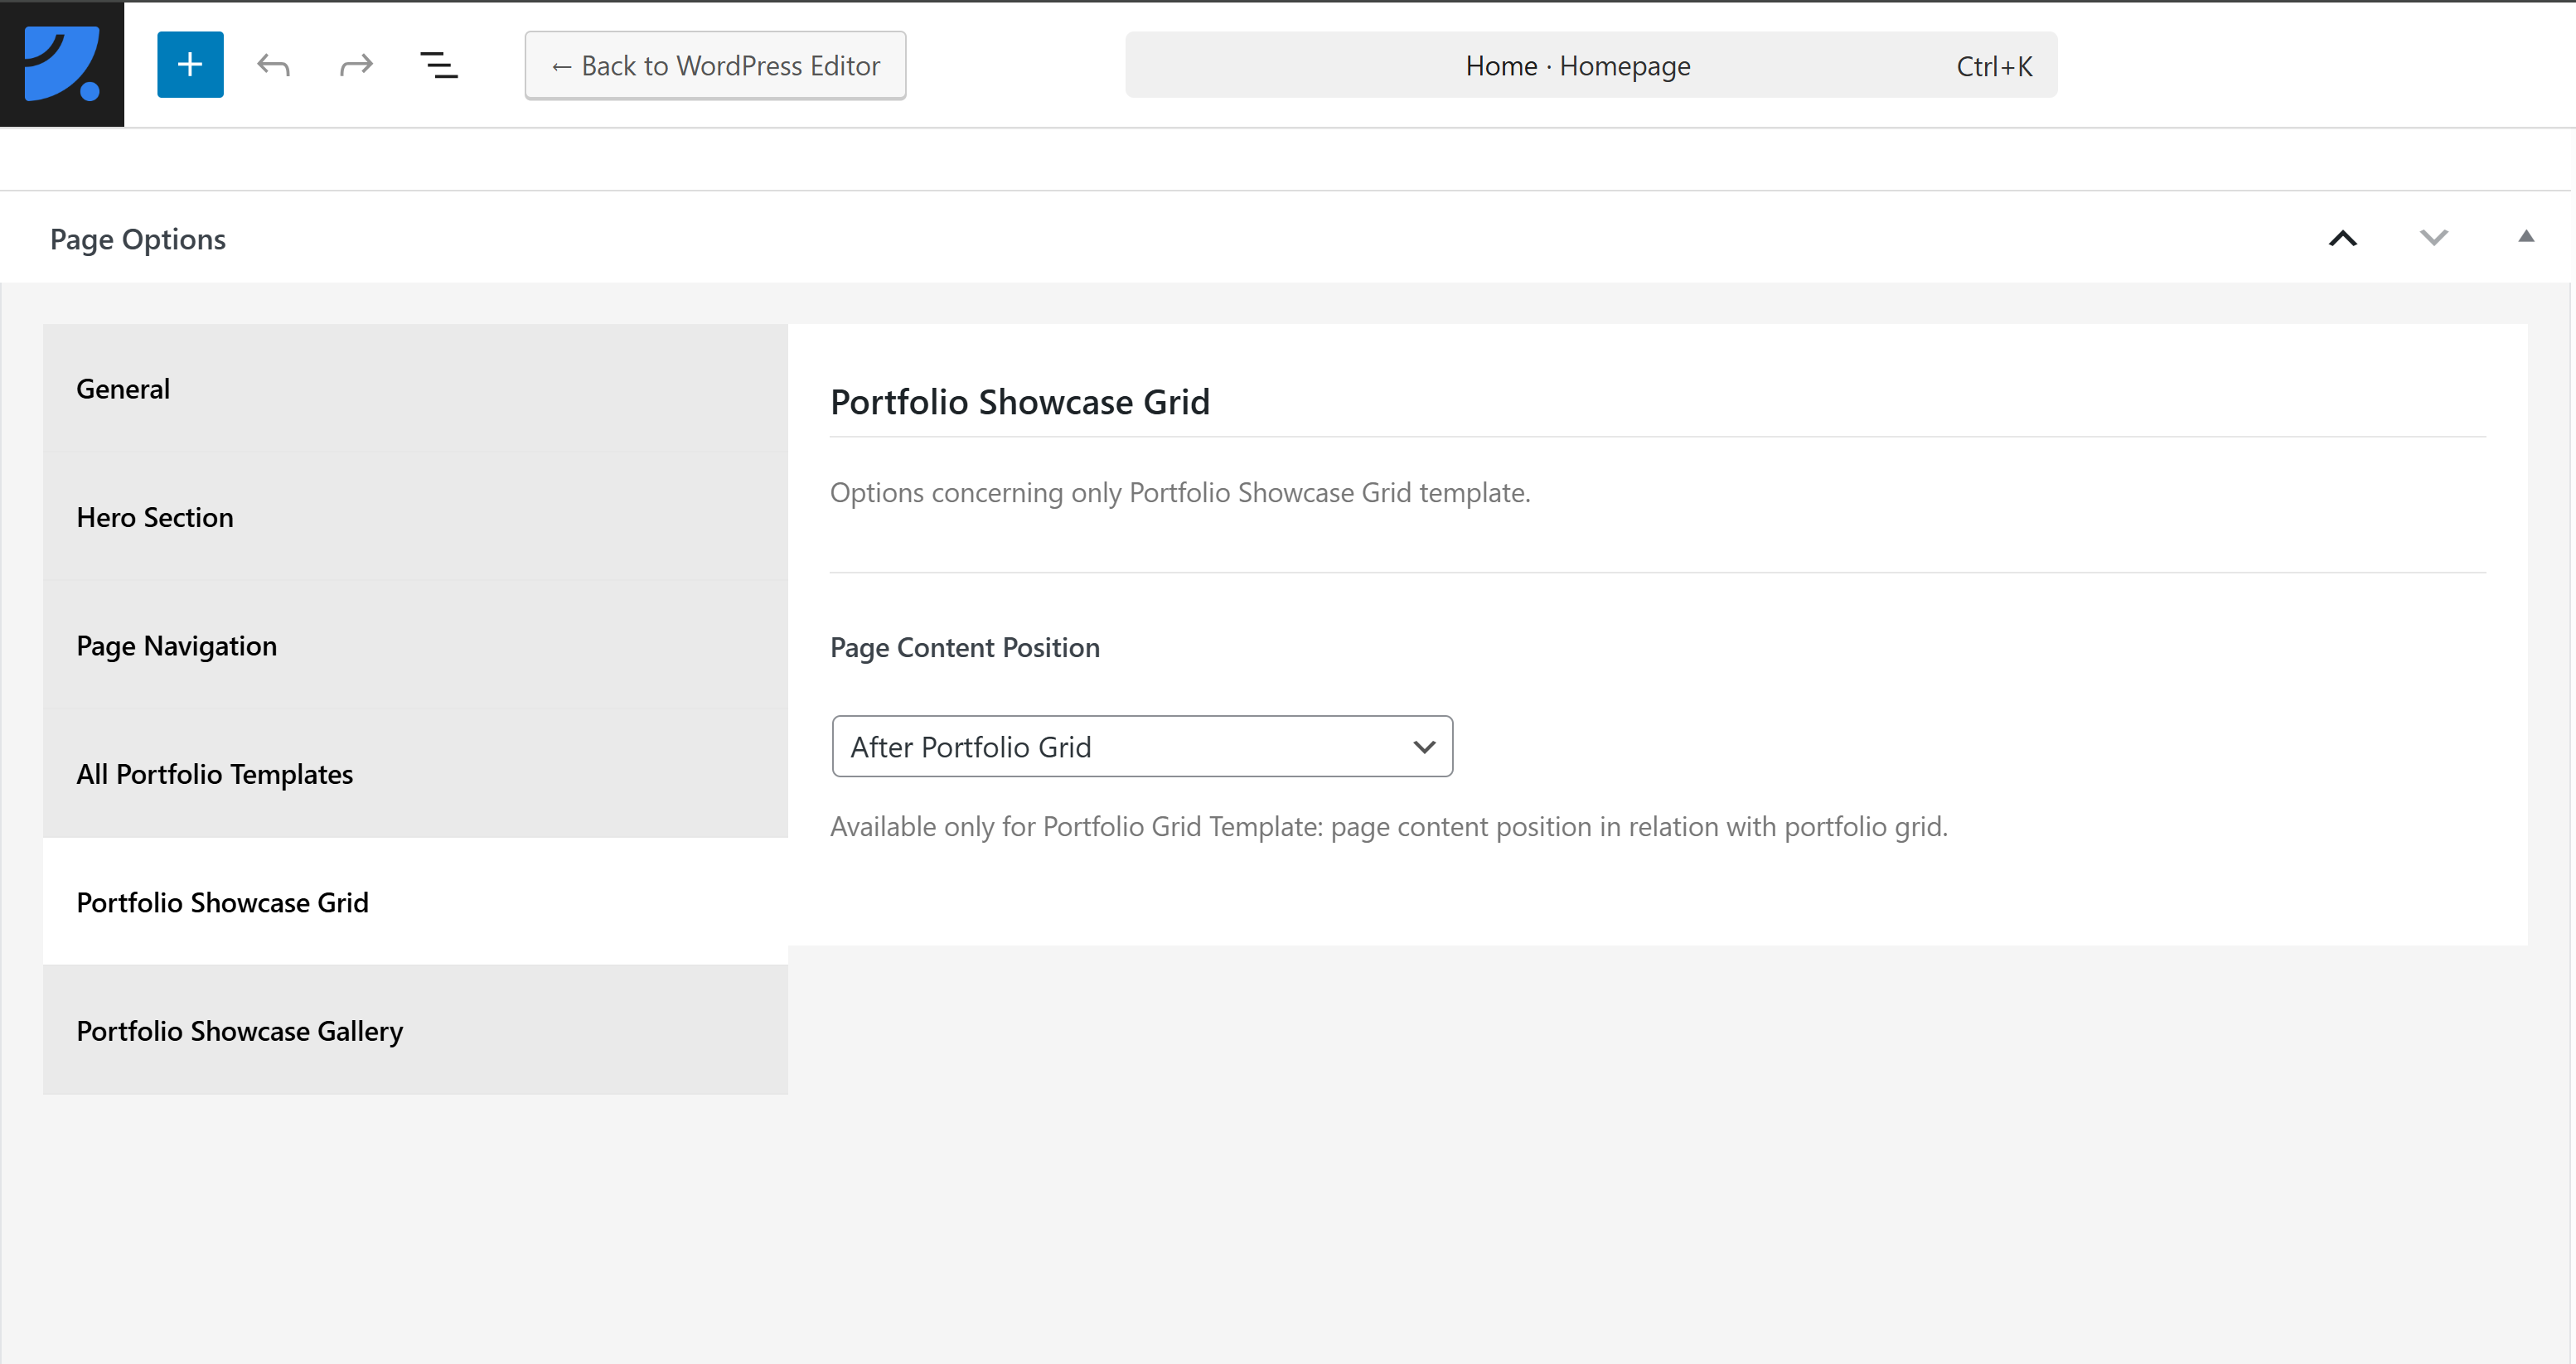Open the Home · Homepage command palette bar
The image size is (2576, 1364).
coord(1591,65)
